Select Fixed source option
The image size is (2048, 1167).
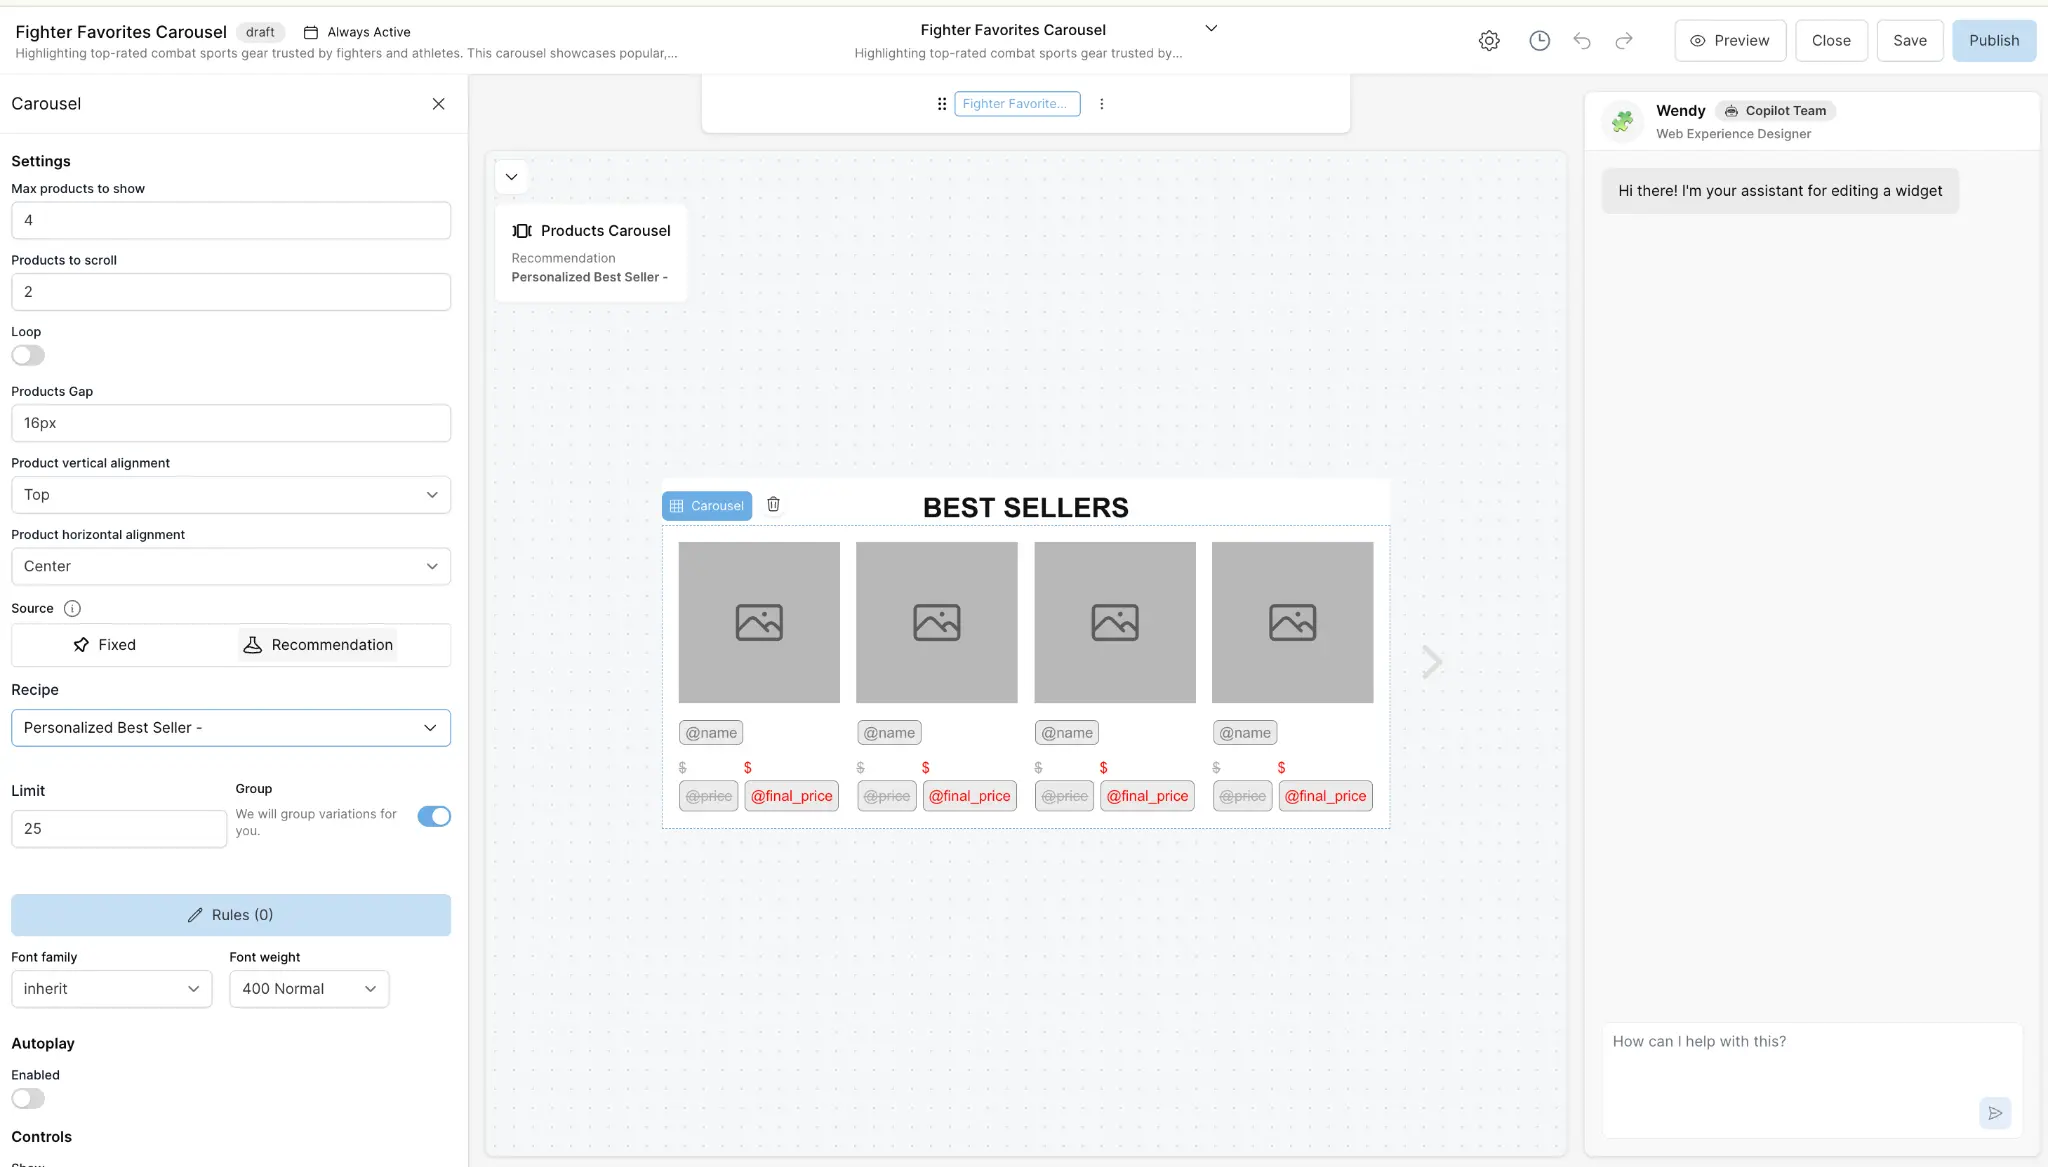pyautogui.click(x=104, y=645)
